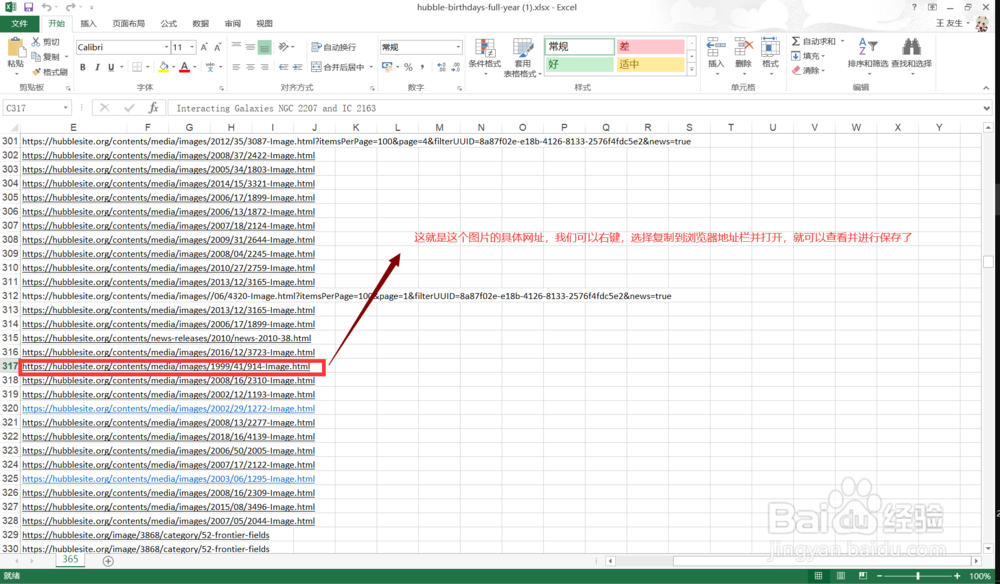Click the orientation text-angle icon
Viewport: 1000px width, 584px height.
pos(284,47)
